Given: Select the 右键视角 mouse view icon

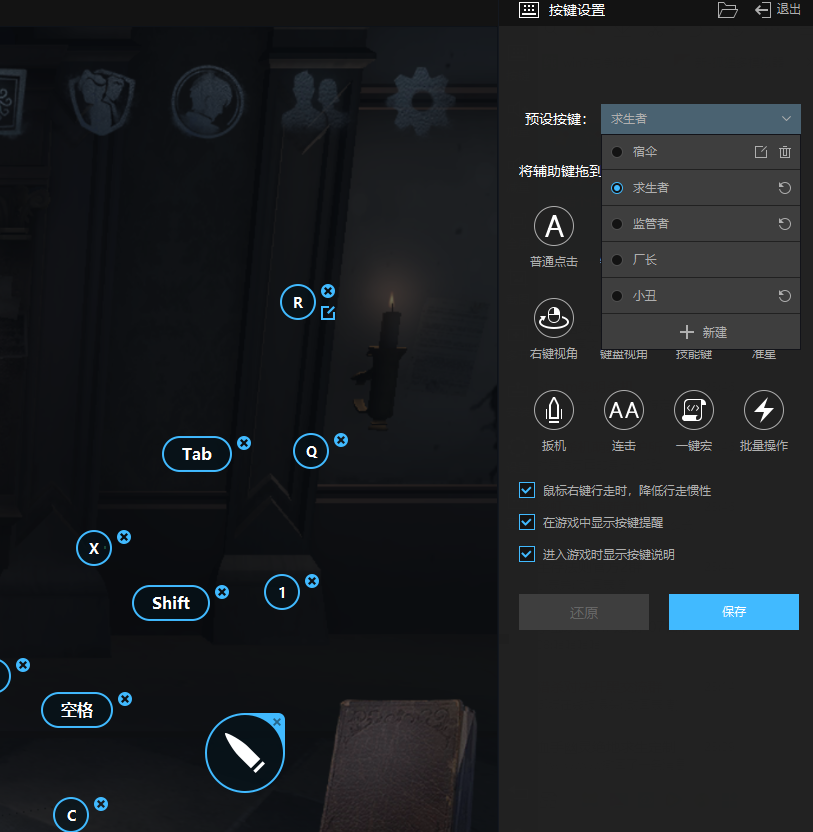Looking at the screenshot, I should pyautogui.click(x=554, y=318).
